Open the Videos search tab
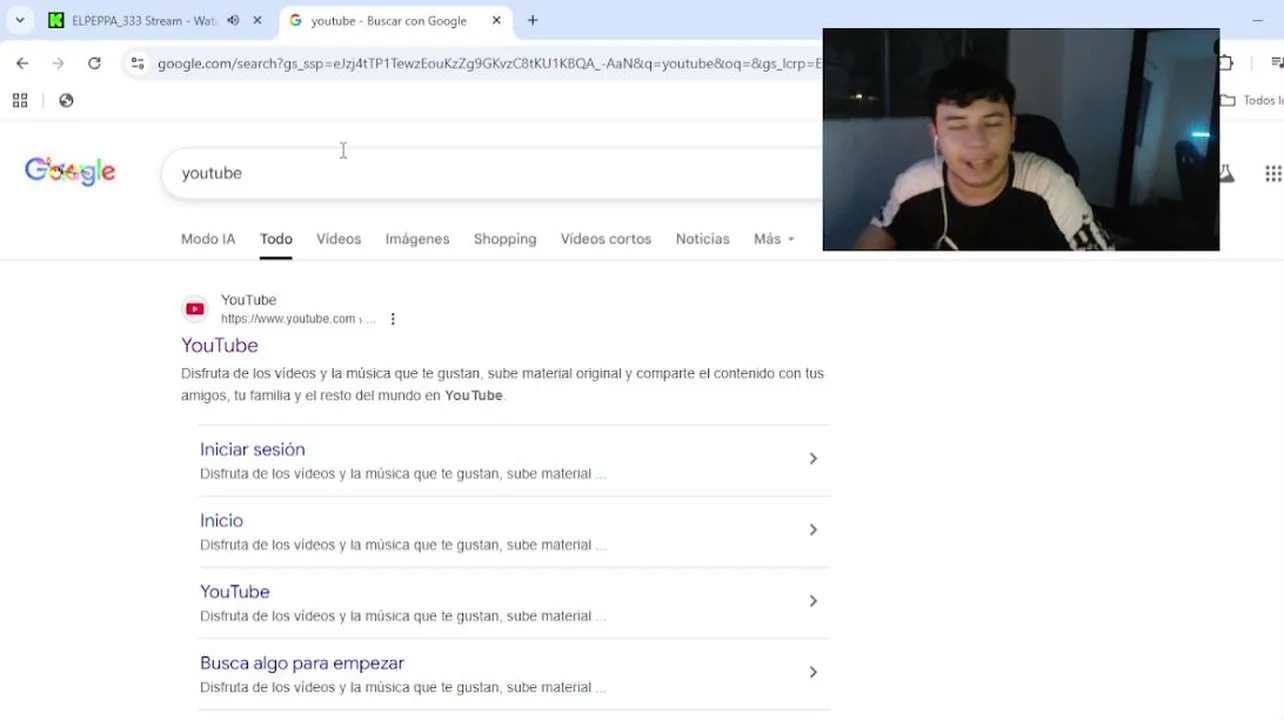The width and height of the screenshot is (1284, 720). [x=339, y=239]
